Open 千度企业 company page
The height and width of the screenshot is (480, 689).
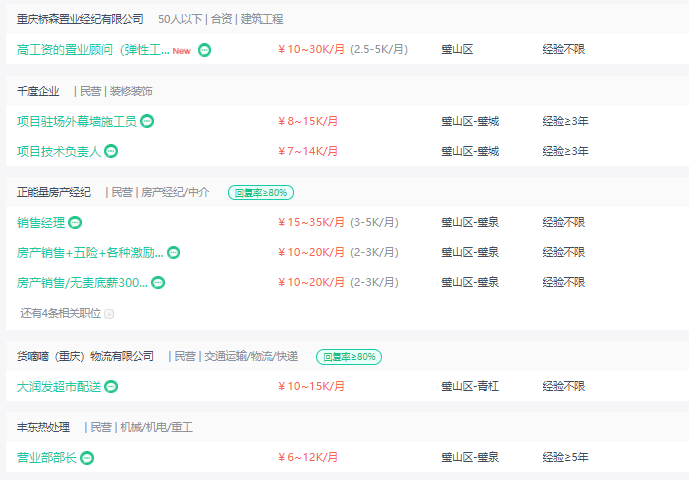(38, 91)
